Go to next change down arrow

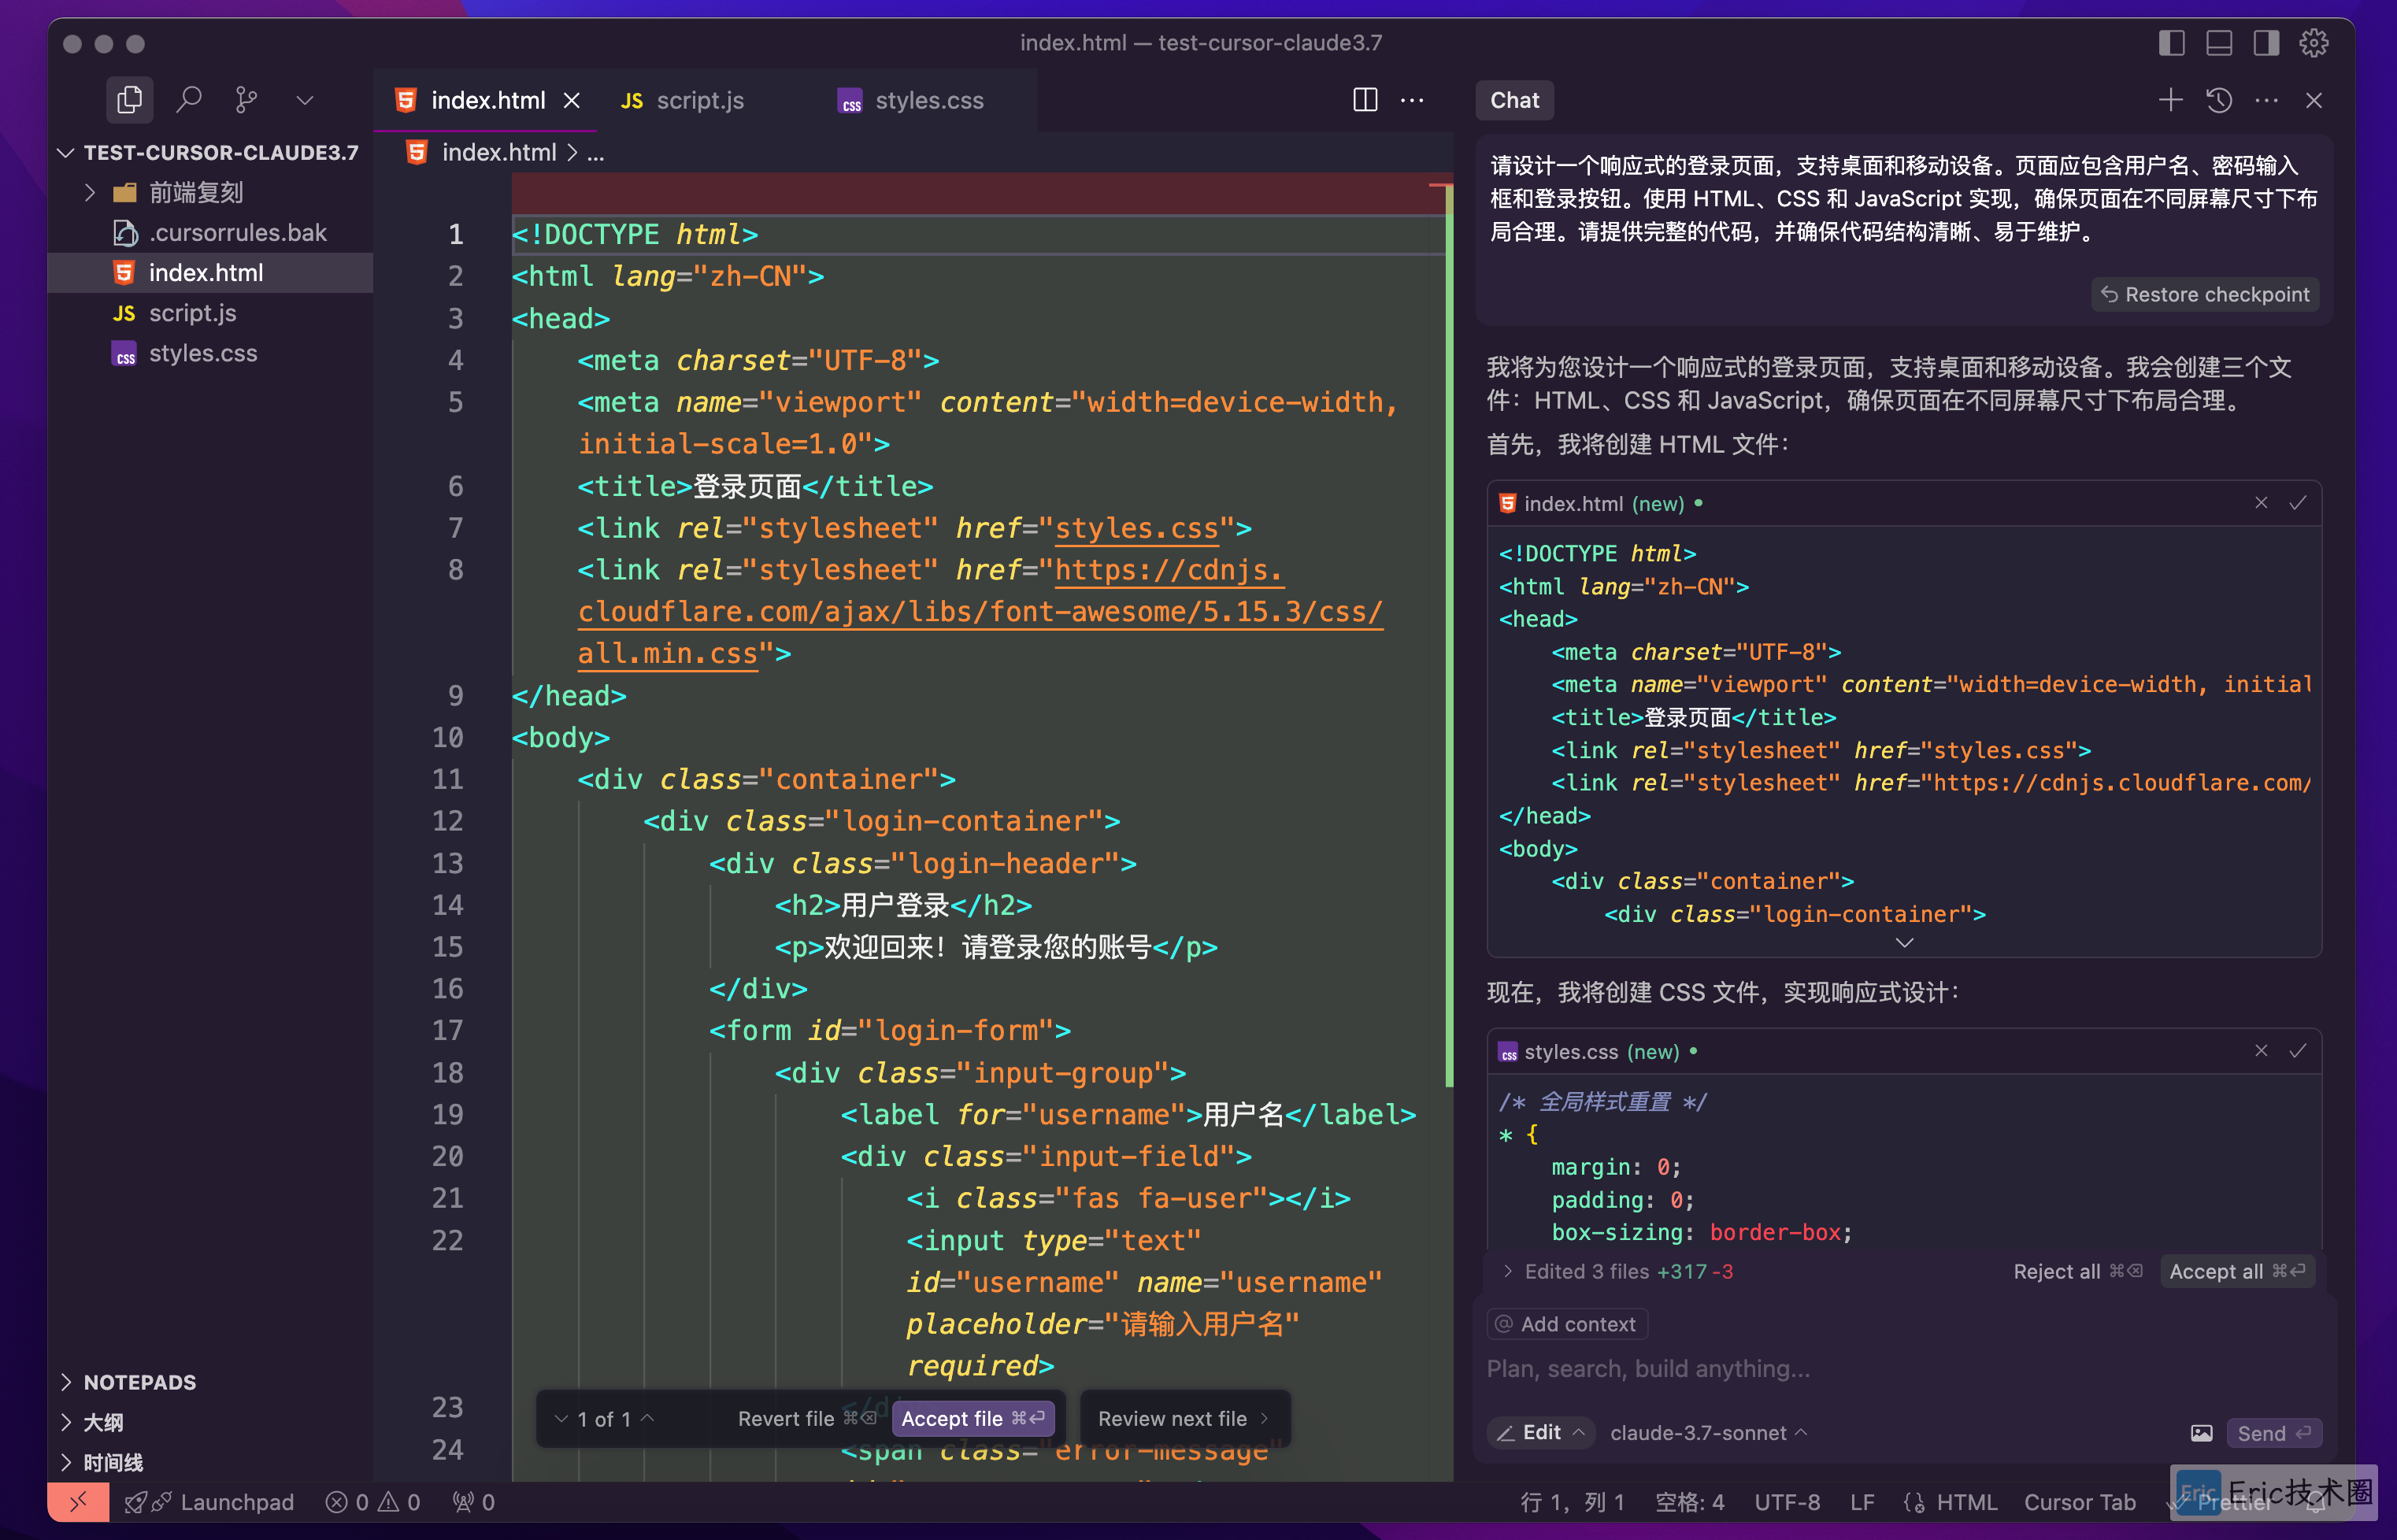pyautogui.click(x=561, y=1418)
